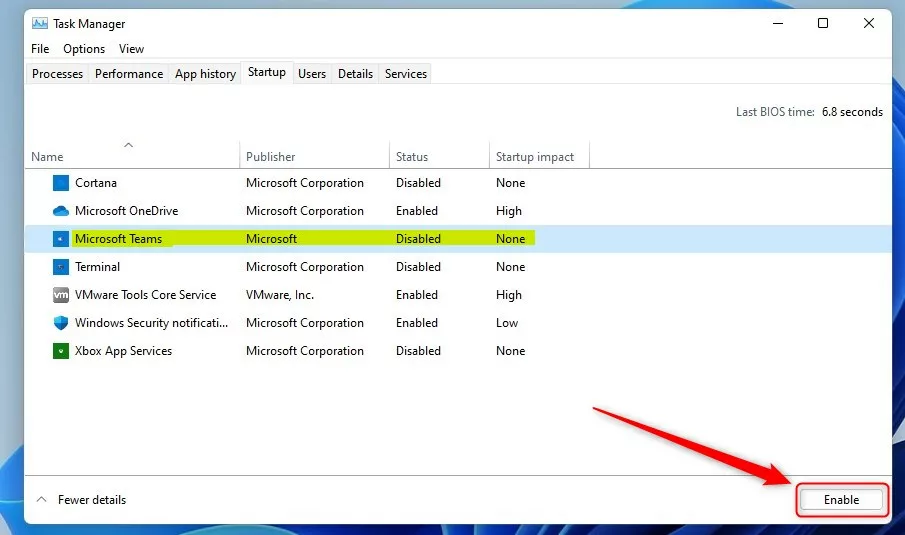This screenshot has width=905, height=535.
Task: Open the View menu
Action: pyautogui.click(x=131, y=49)
